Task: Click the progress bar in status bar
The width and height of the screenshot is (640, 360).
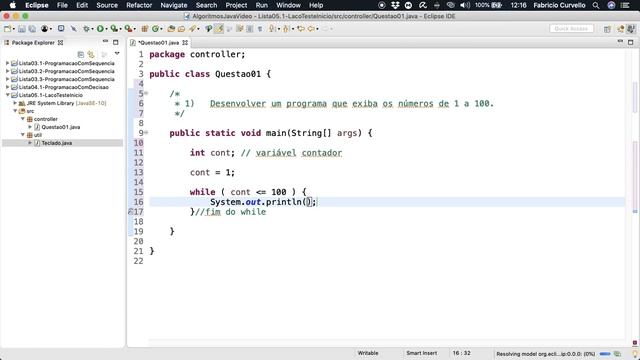Action: click(x=605, y=353)
